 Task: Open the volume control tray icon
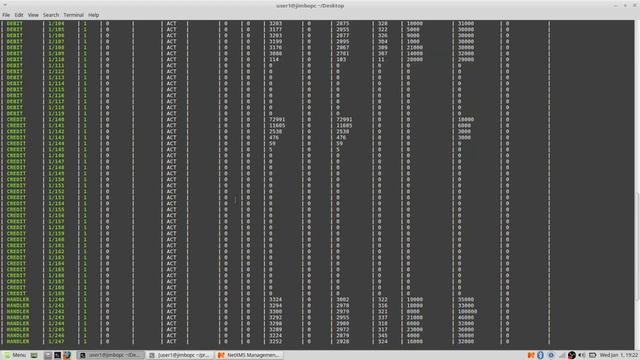point(582,355)
